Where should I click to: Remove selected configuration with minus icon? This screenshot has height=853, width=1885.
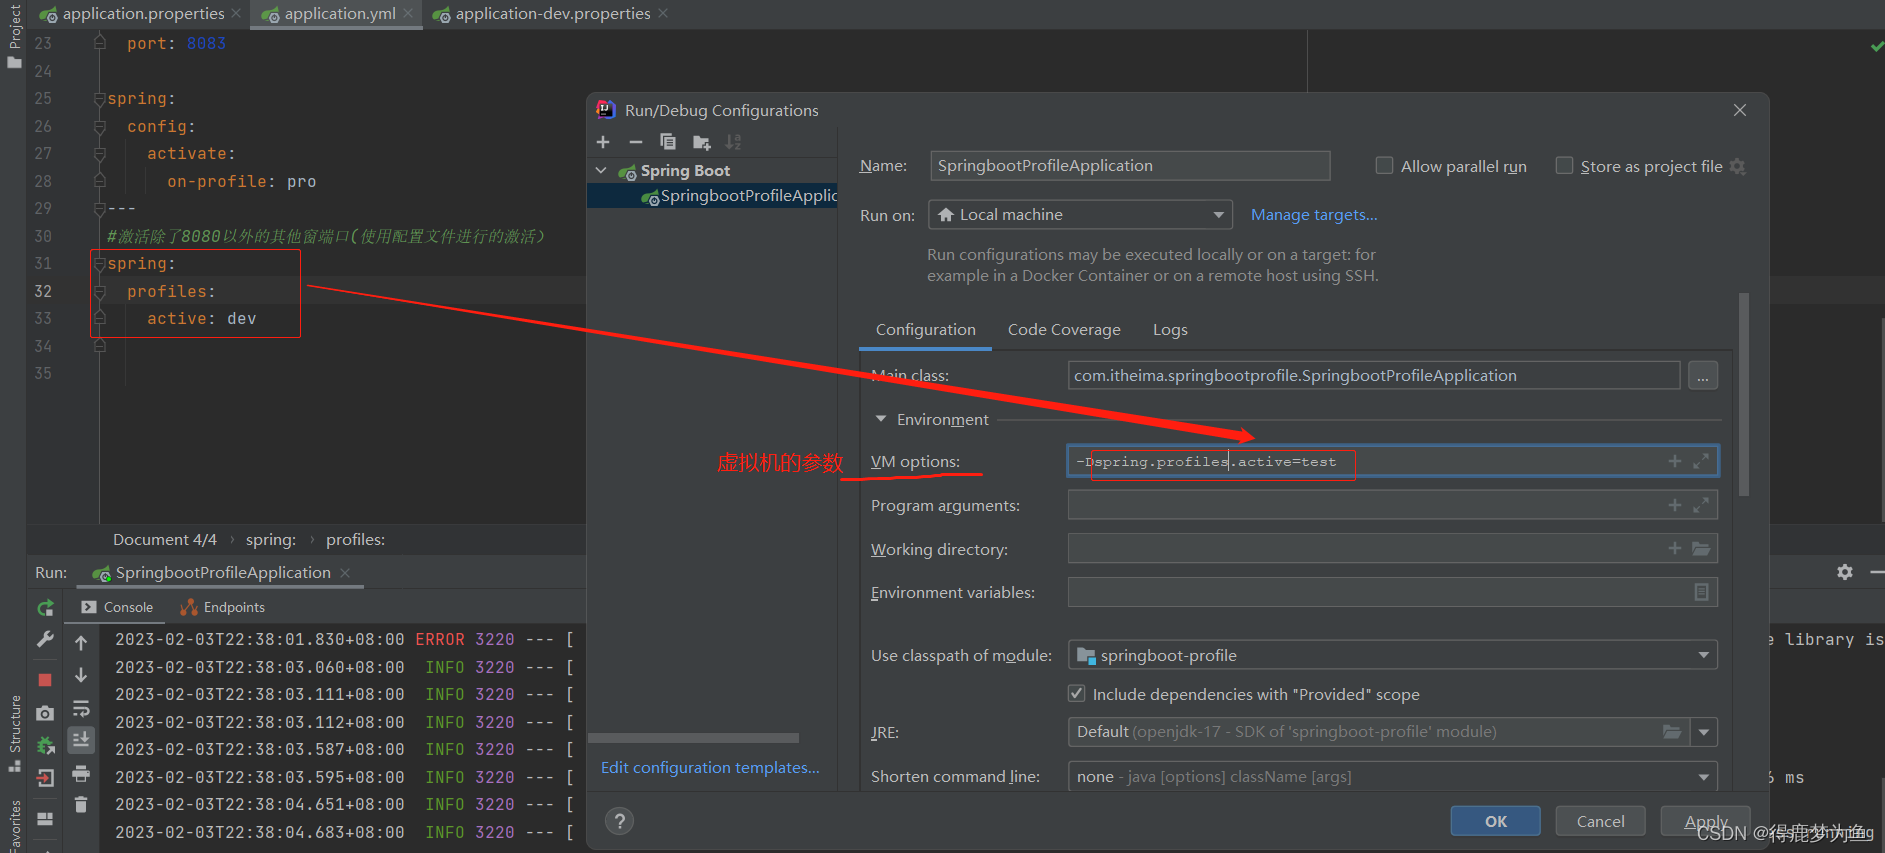click(x=635, y=142)
